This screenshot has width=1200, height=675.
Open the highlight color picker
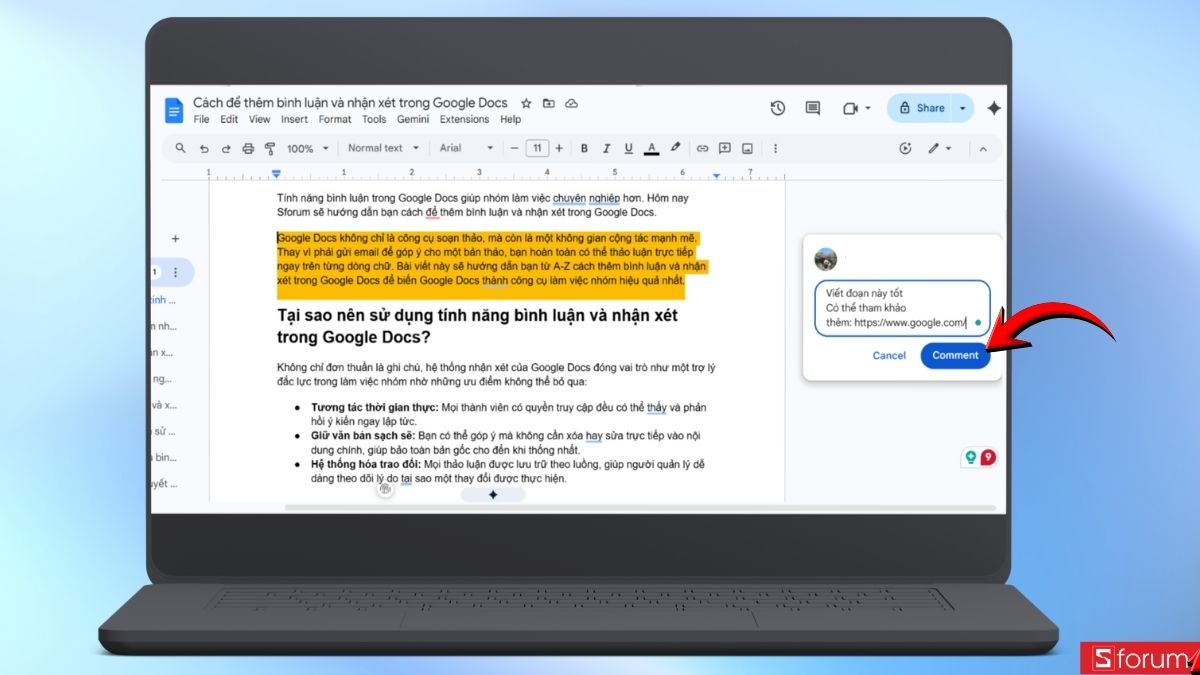coord(675,148)
